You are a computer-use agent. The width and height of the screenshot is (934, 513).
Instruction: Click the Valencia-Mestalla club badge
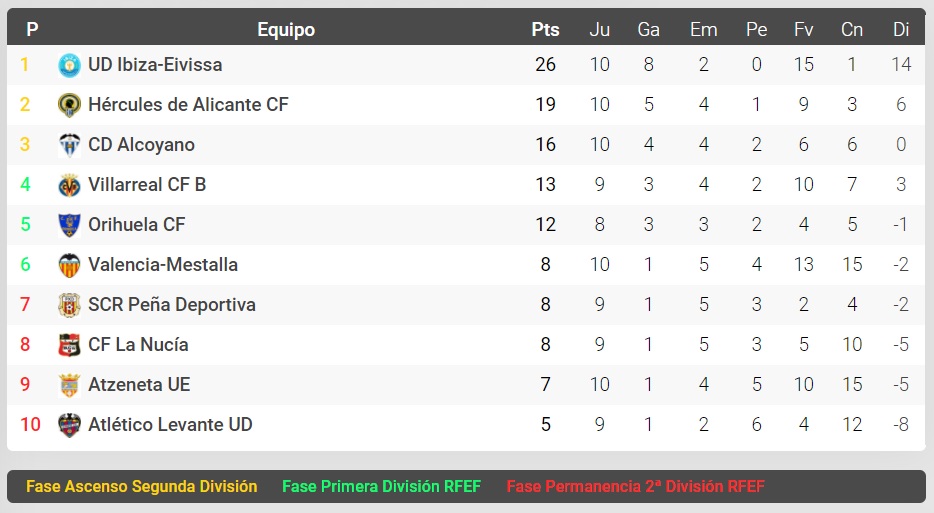pos(69,265)
